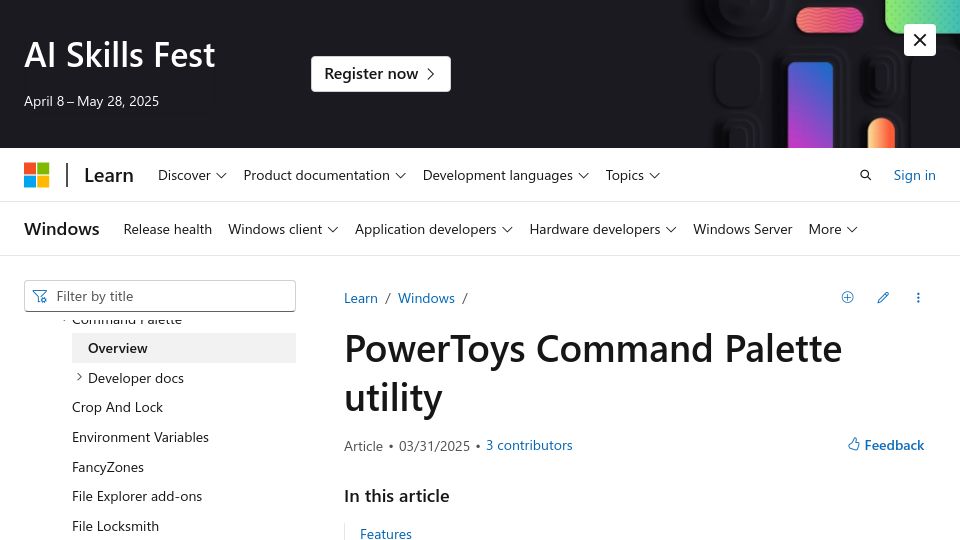Click the add to collection plus icon
Viewport: 960px width, 540px height.
tap(847, 298)
